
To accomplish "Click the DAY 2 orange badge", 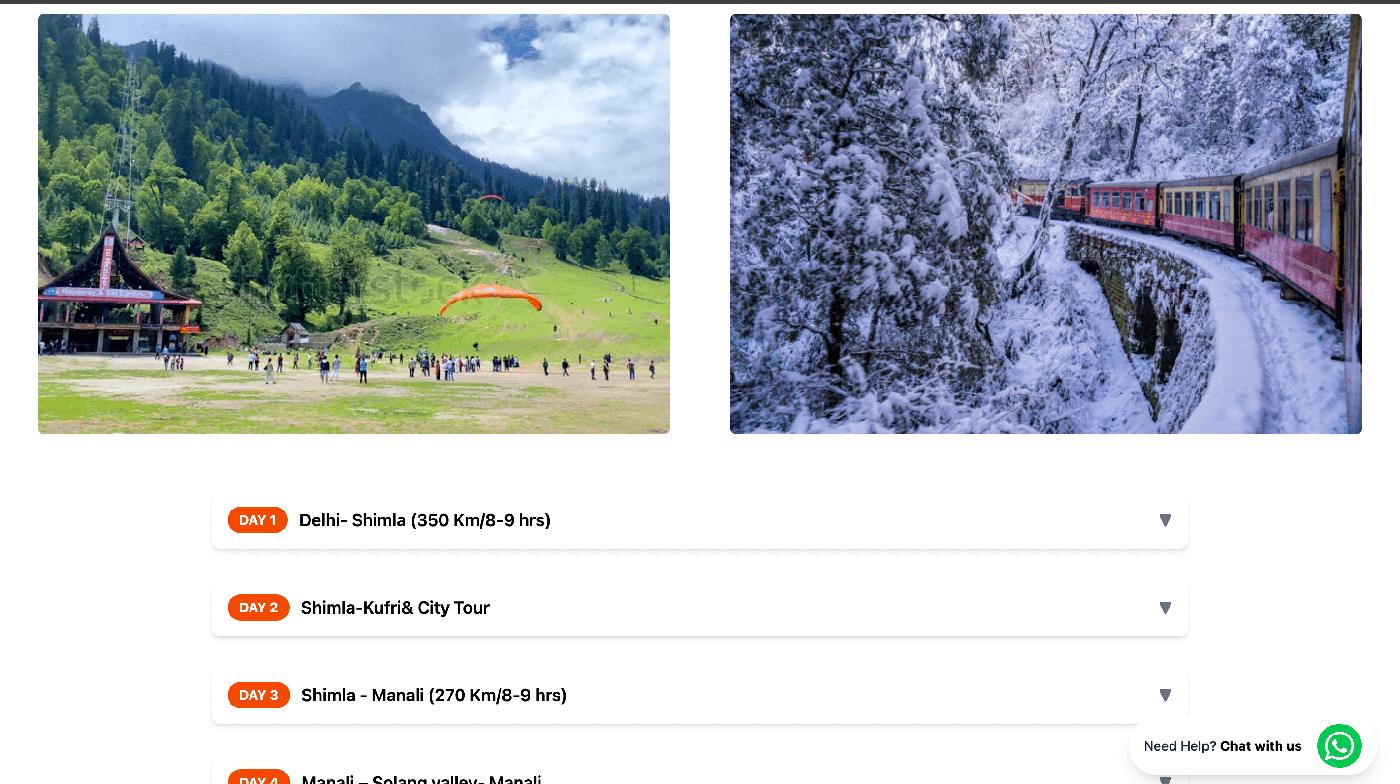I will coord(259,608).
